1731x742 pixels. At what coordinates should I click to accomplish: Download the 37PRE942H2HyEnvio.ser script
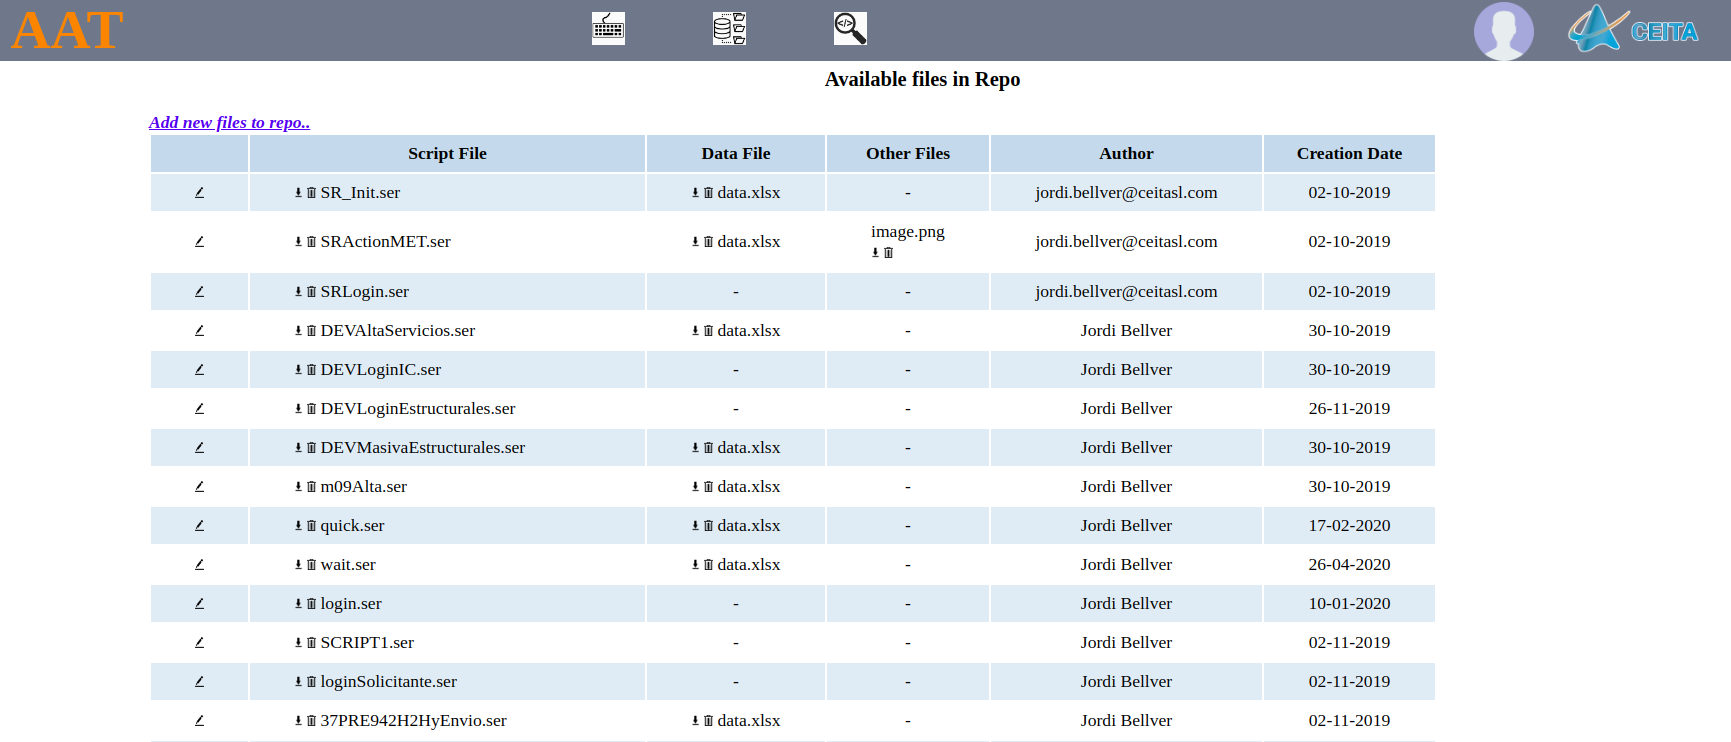pyautogui.click(x=298, y=721)
